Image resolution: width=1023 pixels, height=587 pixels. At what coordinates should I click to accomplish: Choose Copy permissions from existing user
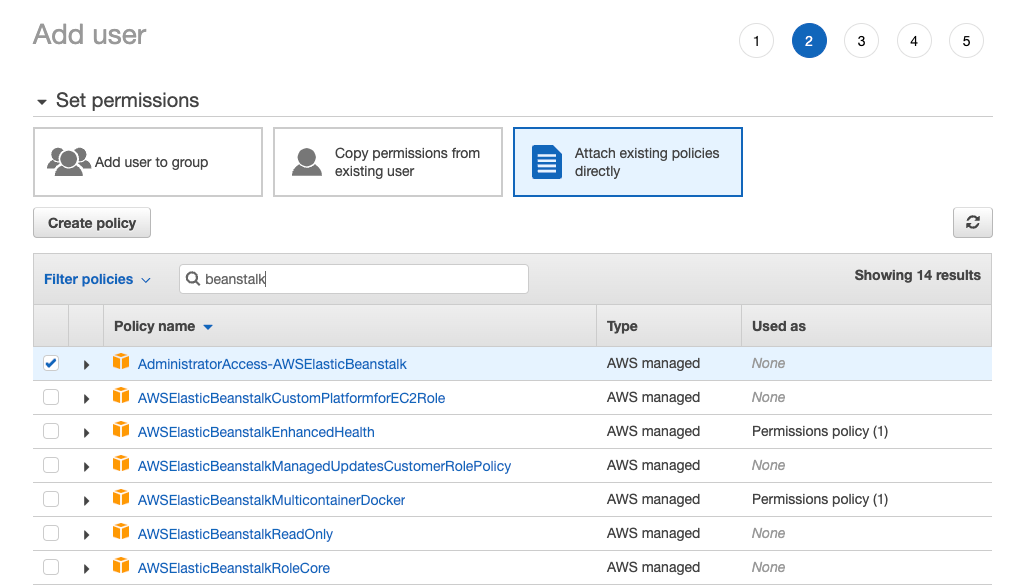(x=388, y=162)
